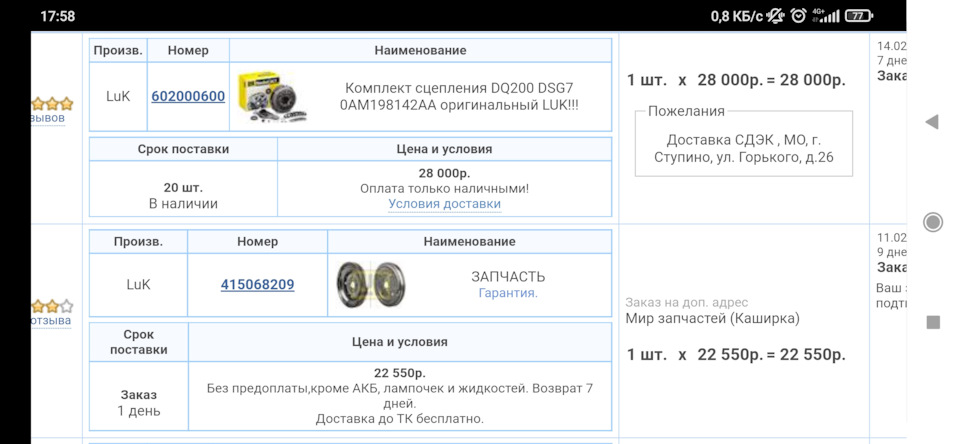Open part number 415068209 link
960x444 pixels.
257,285
